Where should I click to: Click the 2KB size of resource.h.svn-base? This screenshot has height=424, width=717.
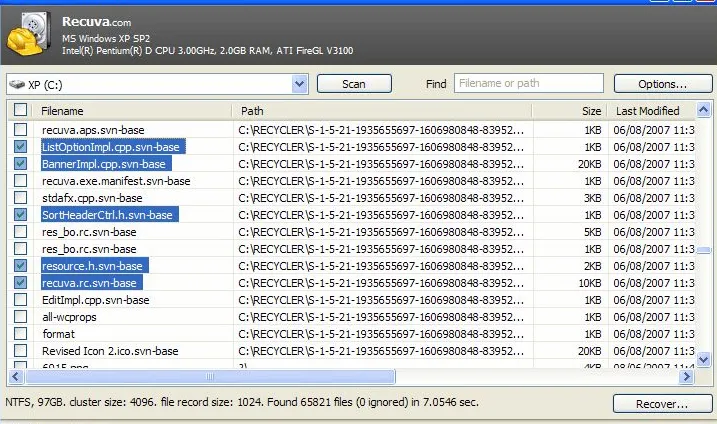coord(593,266)
